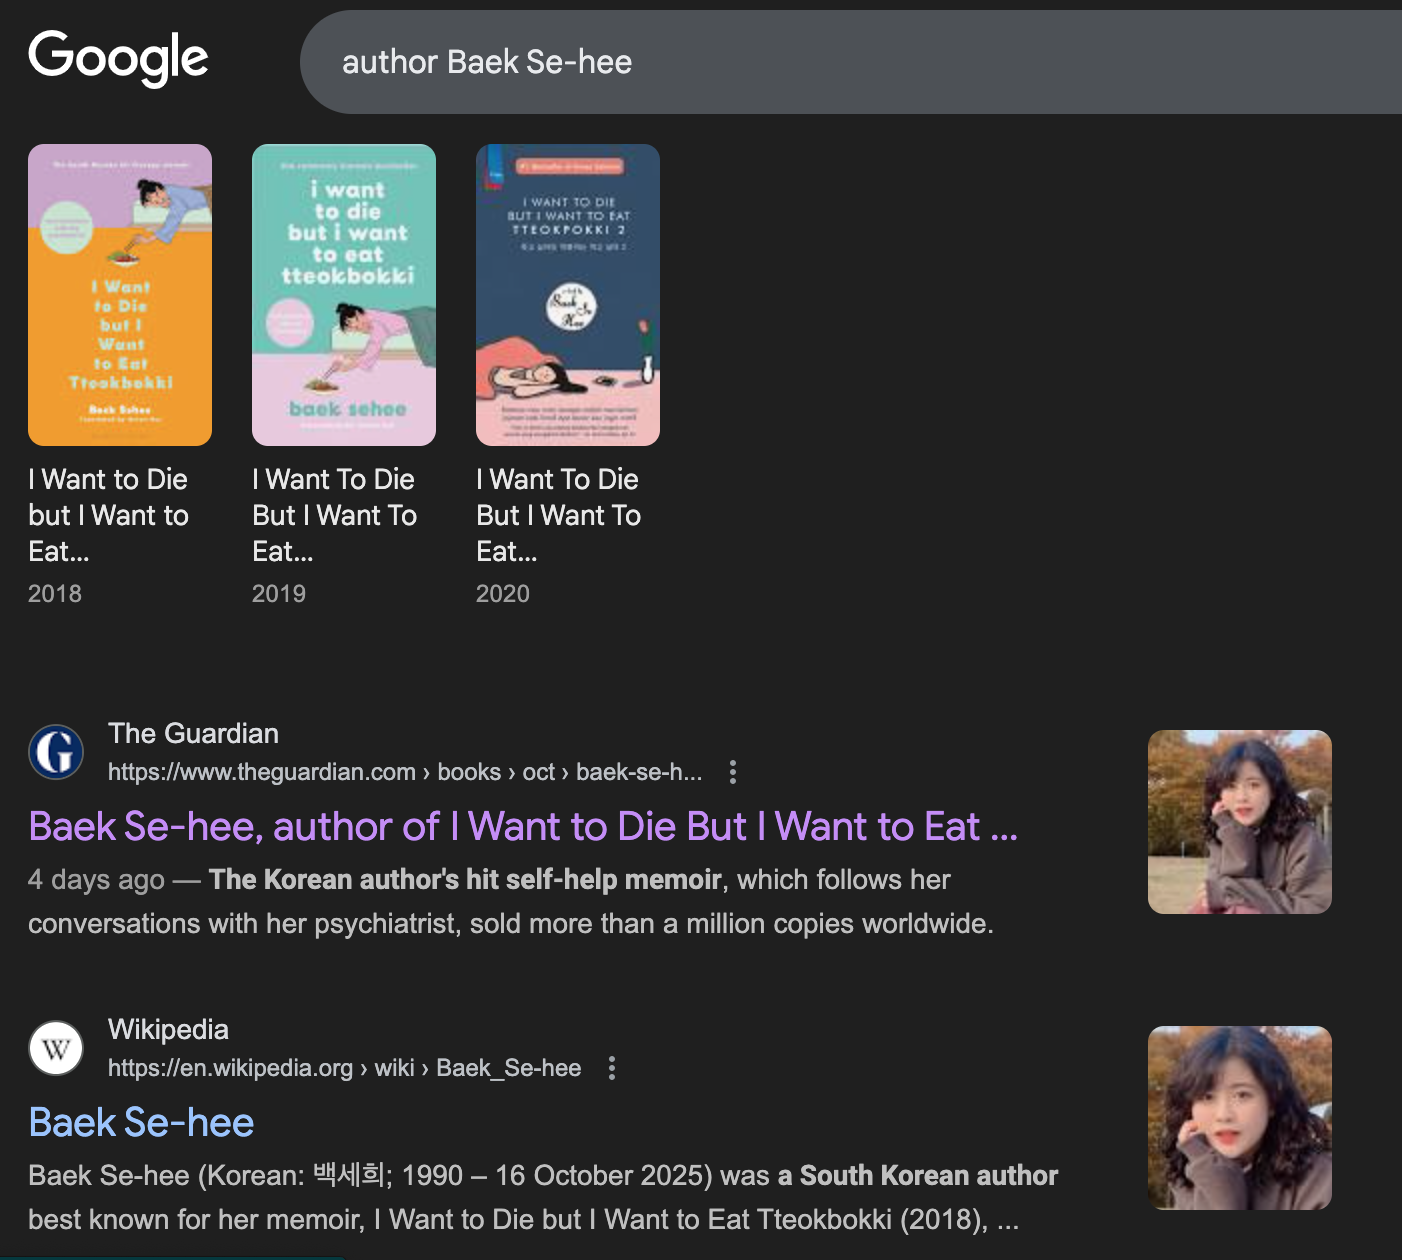The image size is (1402, 1260).
Task: Click the search box containing "author Baek Se-hee"
Action: coord(850,62)
